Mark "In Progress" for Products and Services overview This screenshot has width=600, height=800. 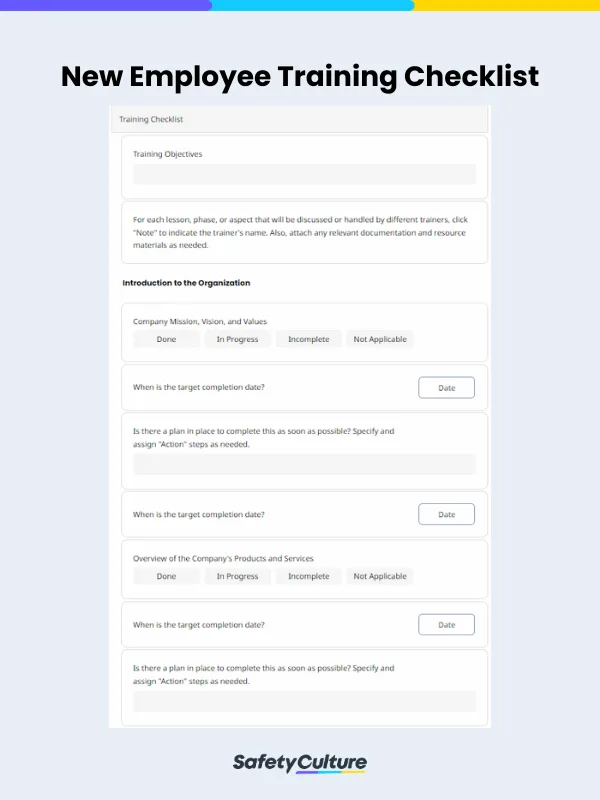pyautogui.click(x=238, y=576)
